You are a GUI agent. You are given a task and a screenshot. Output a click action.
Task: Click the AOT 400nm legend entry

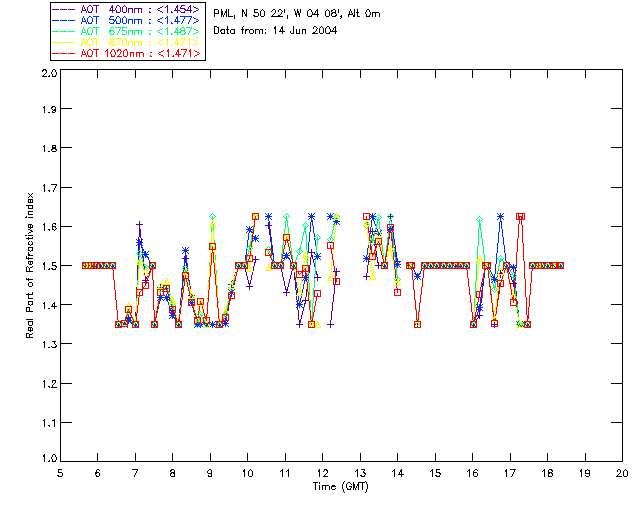(127, 9)
